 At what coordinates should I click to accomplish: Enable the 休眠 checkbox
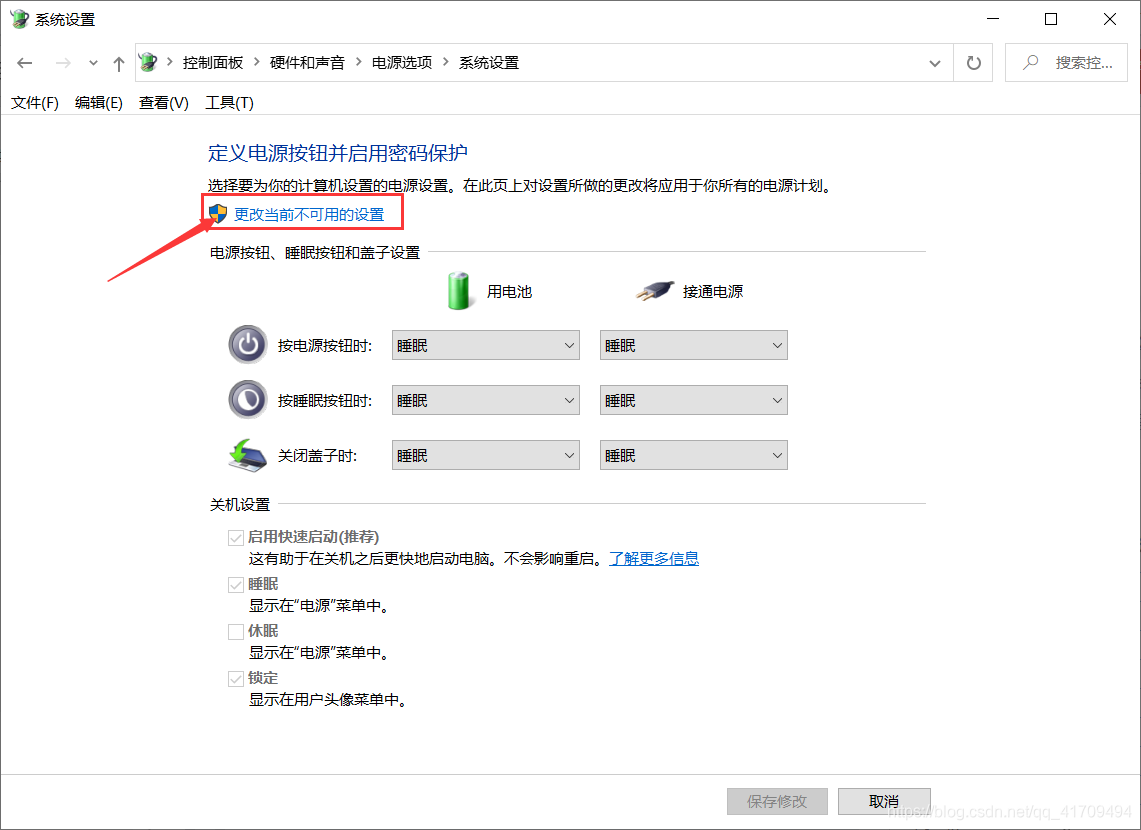[235, 631]
